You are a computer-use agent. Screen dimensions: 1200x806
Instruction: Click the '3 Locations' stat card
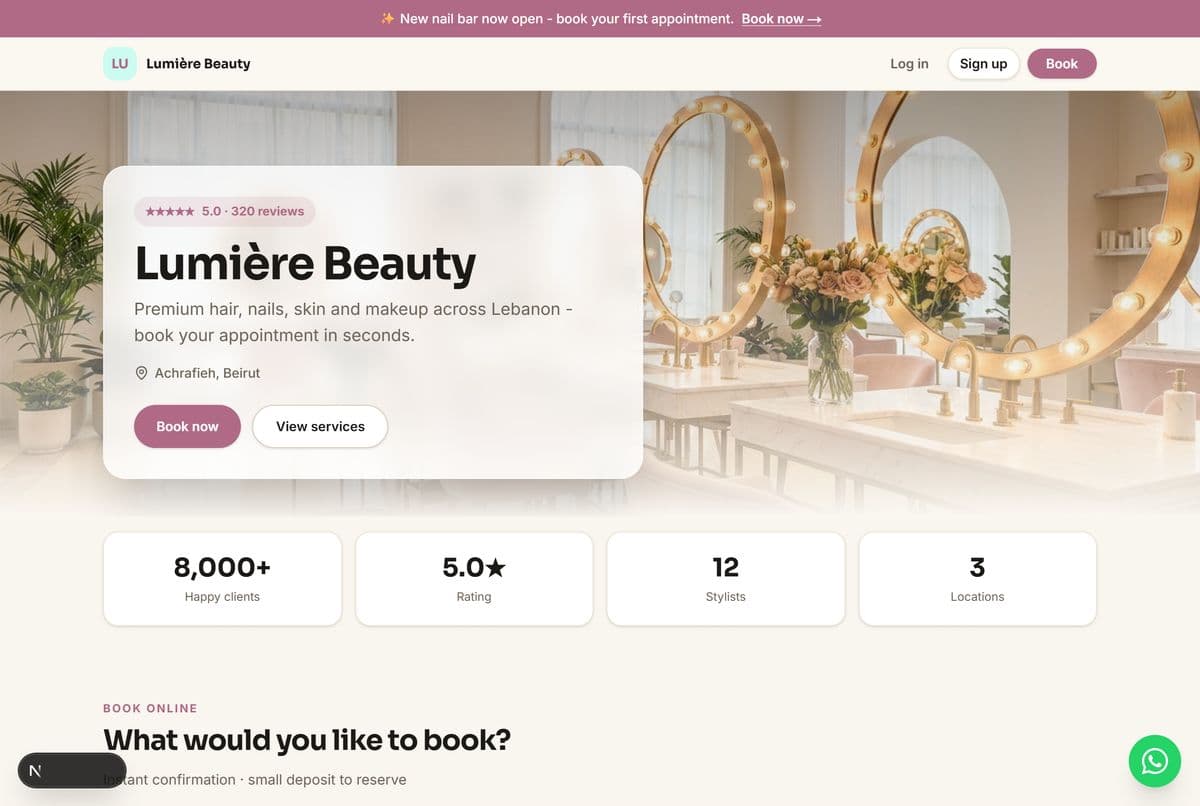click(x=978, y=579)
